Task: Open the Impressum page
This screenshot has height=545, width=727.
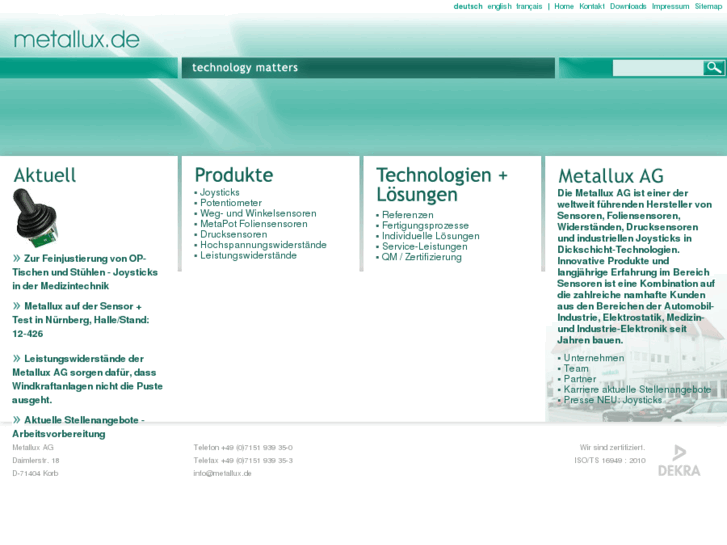Action: (x=670, y=6)
